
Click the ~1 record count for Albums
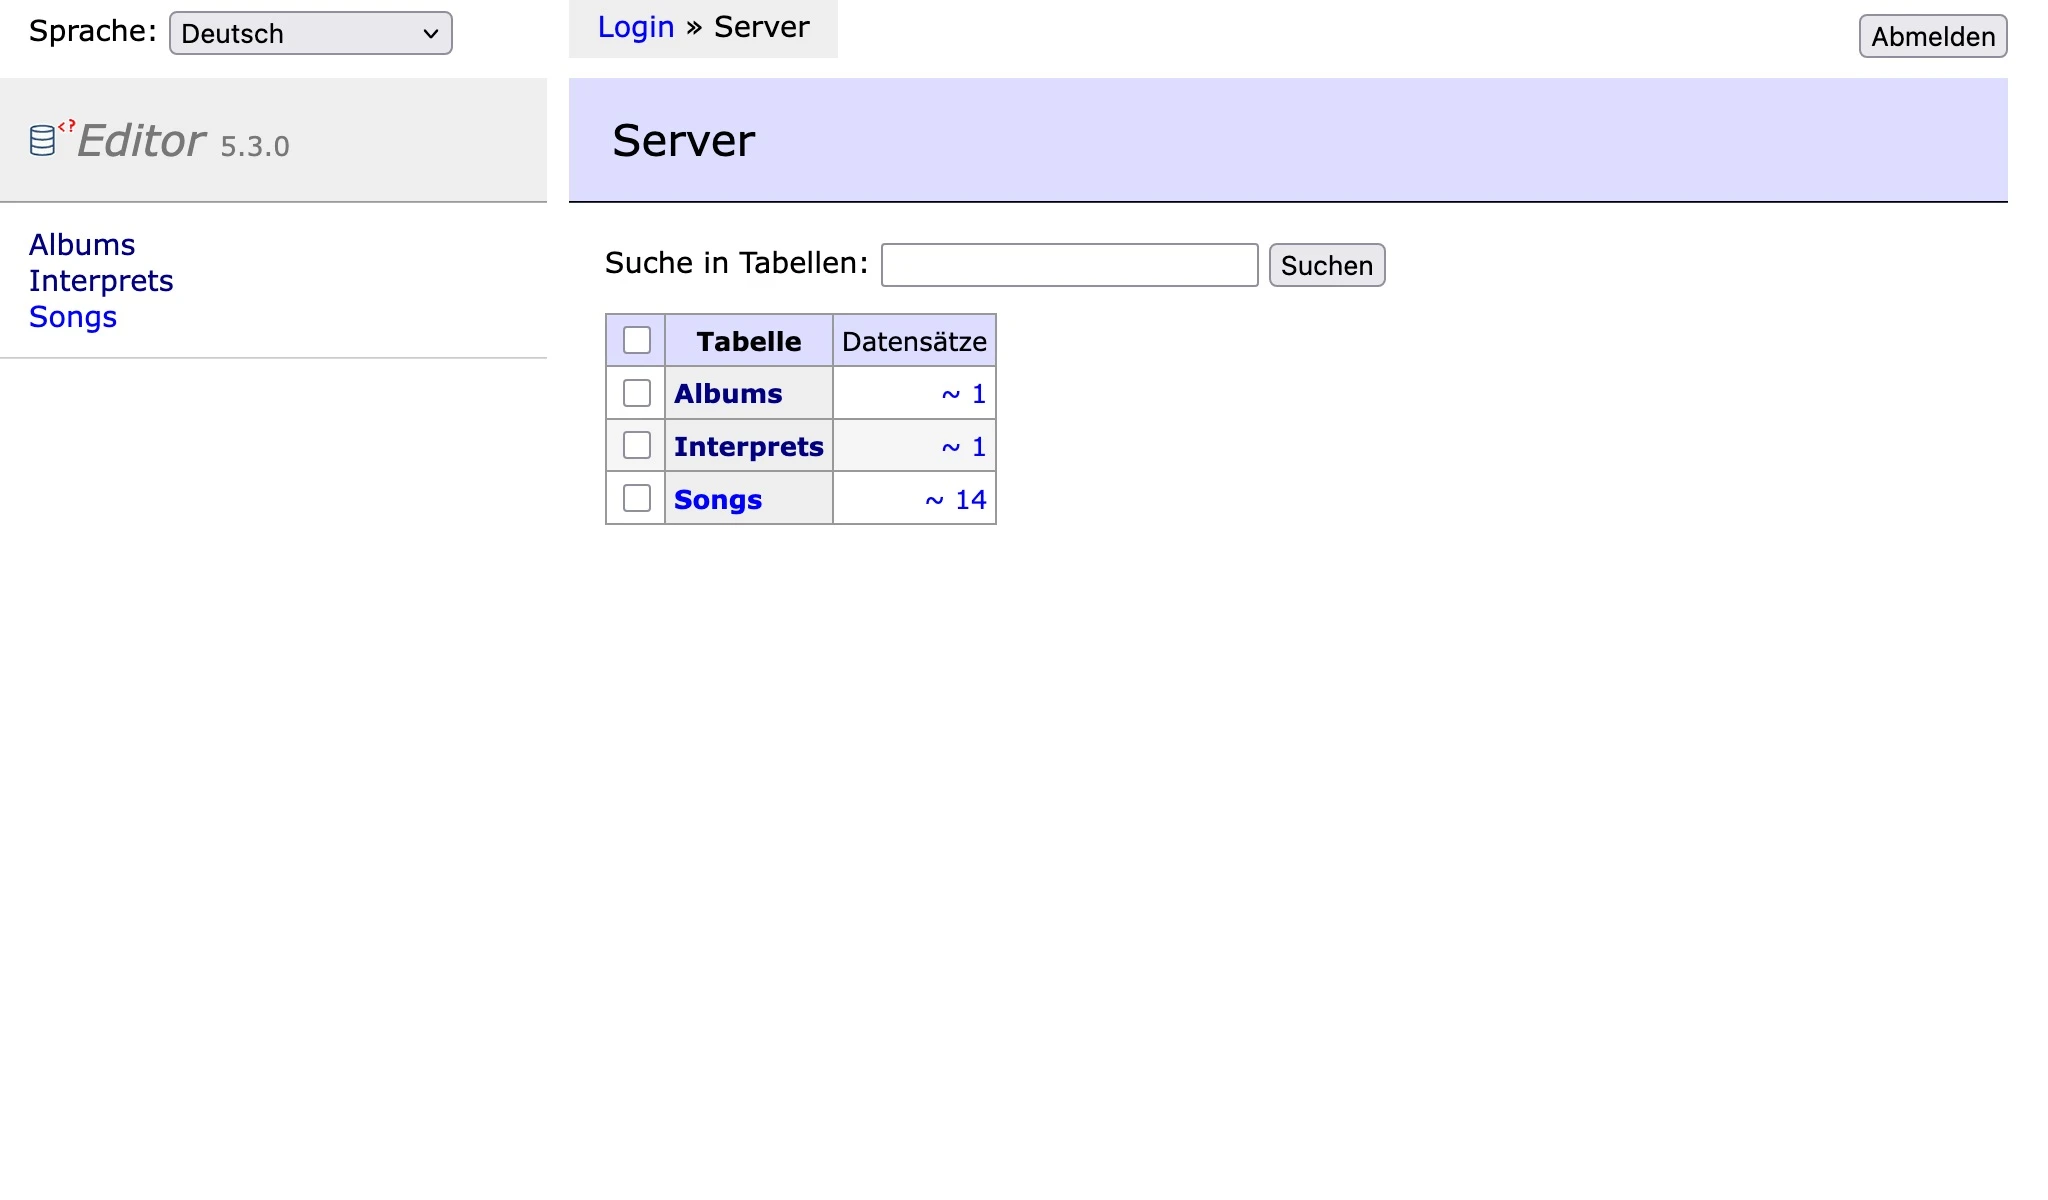coord(962,393)
